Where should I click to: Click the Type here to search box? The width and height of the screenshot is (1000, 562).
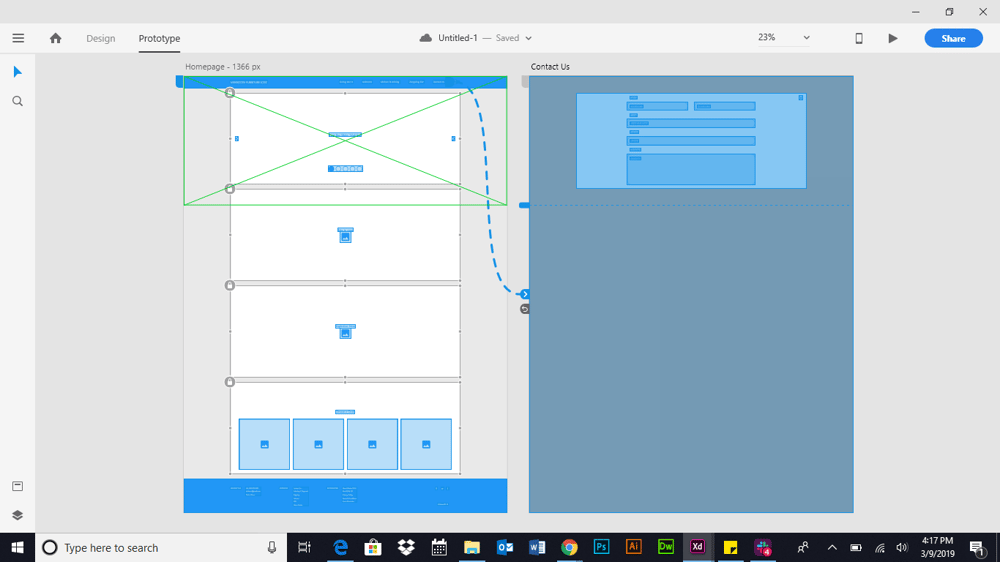click(x=161, y=547)
